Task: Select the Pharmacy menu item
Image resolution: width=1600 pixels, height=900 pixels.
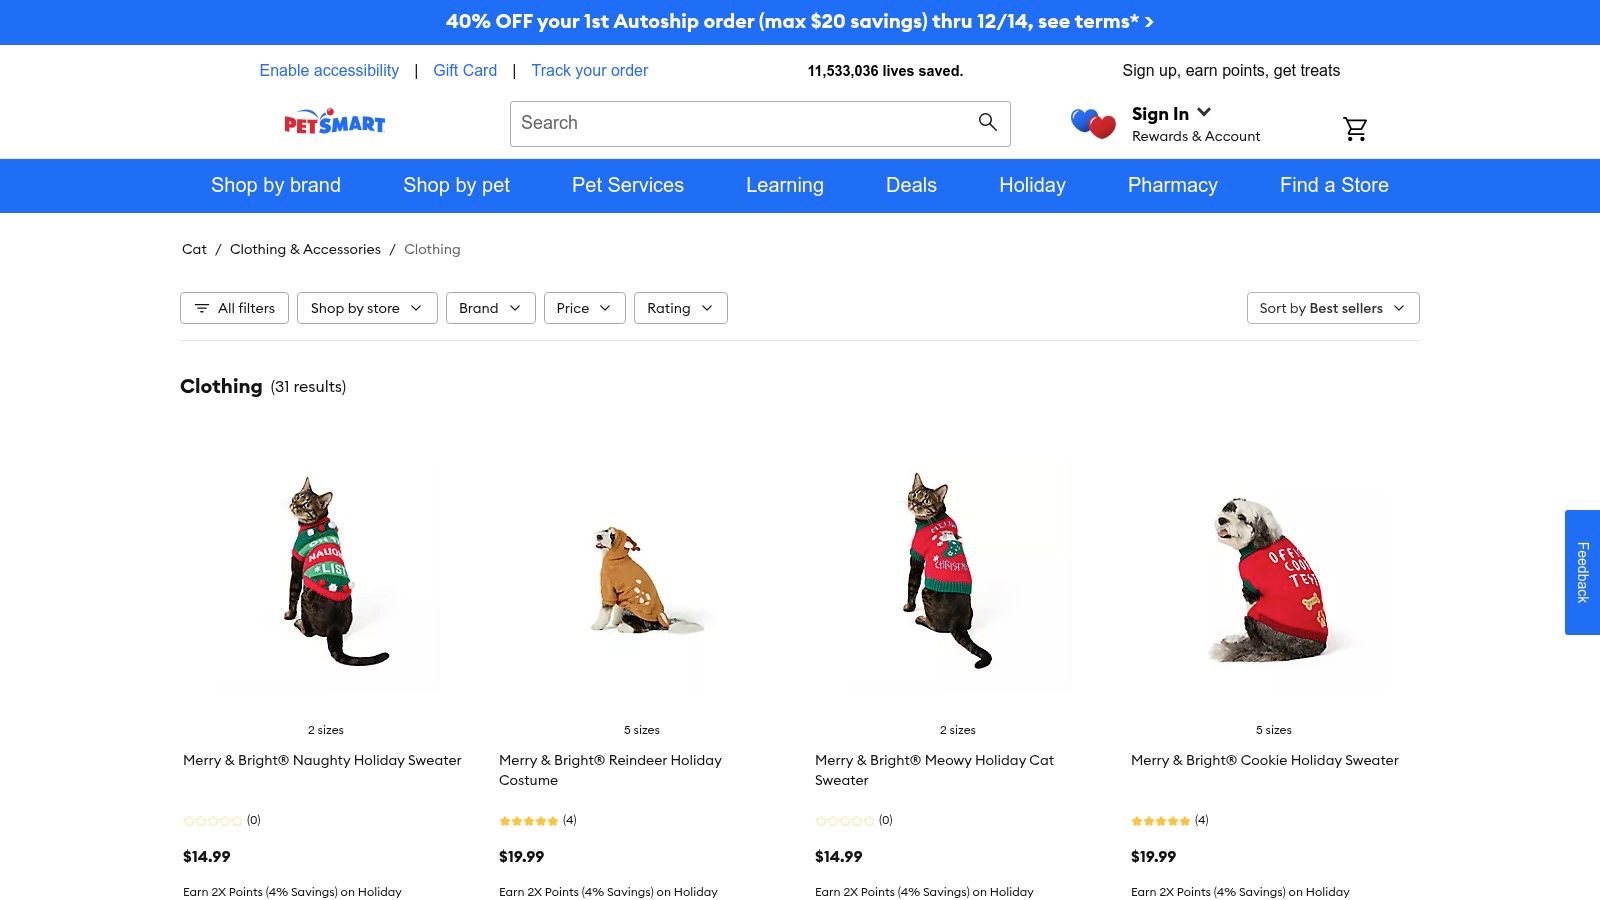Action: point(1172,185)
